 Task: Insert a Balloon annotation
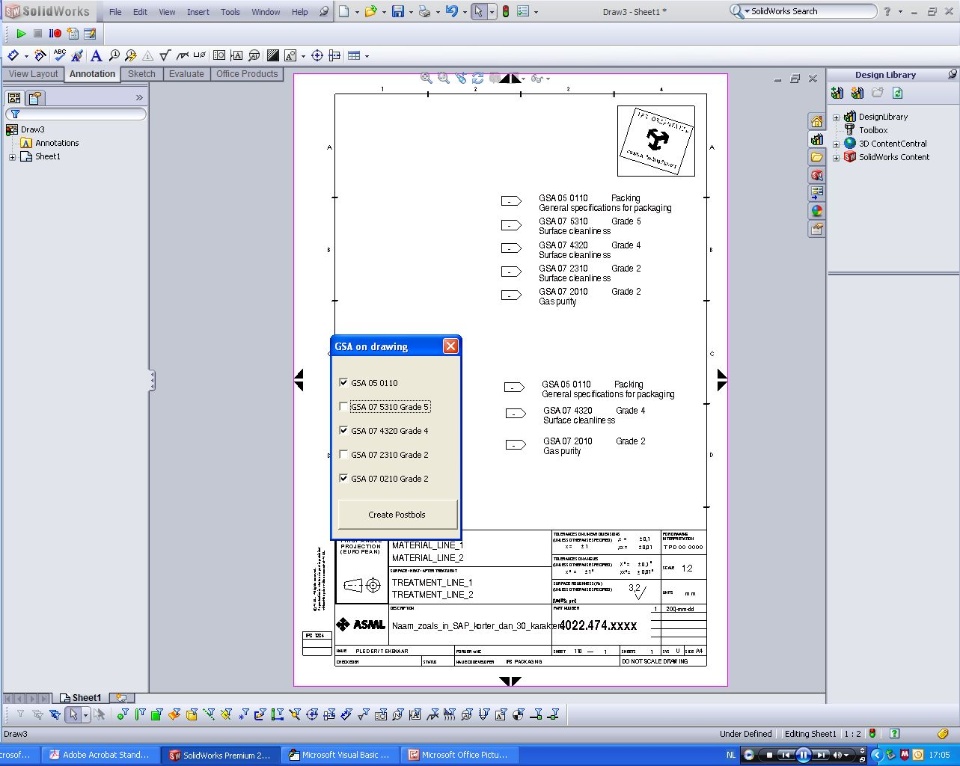pyautogui.click(x=114, y=56)
